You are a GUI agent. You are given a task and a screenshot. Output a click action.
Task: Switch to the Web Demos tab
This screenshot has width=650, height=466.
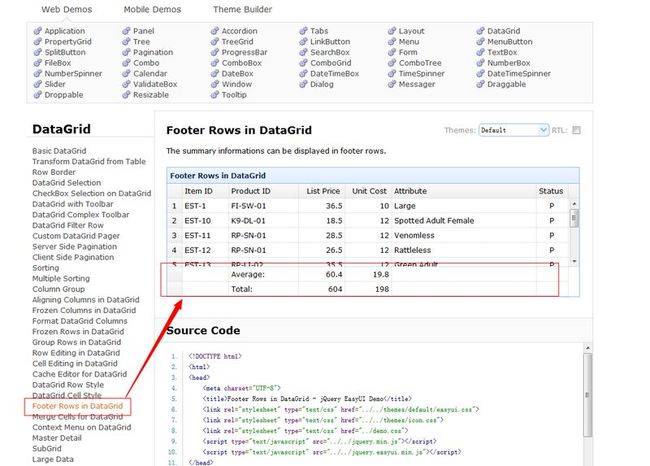(67, 9)
